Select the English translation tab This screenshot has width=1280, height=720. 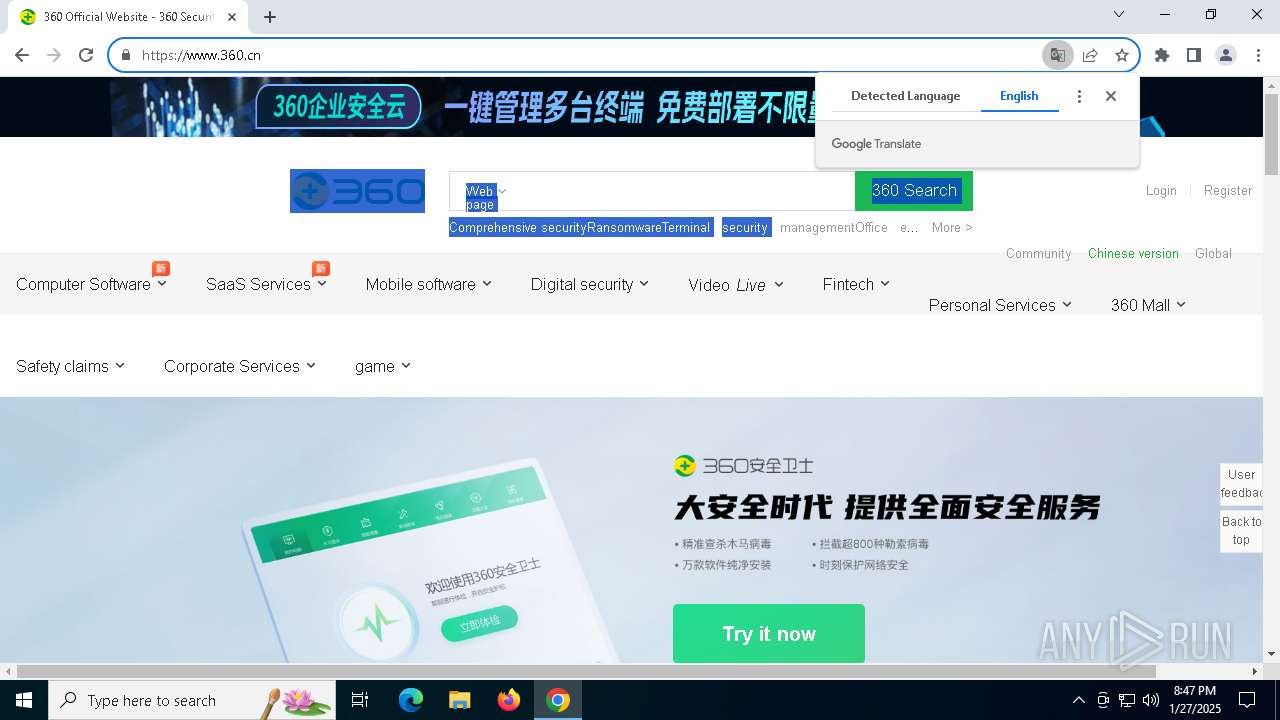[1019, 96]
